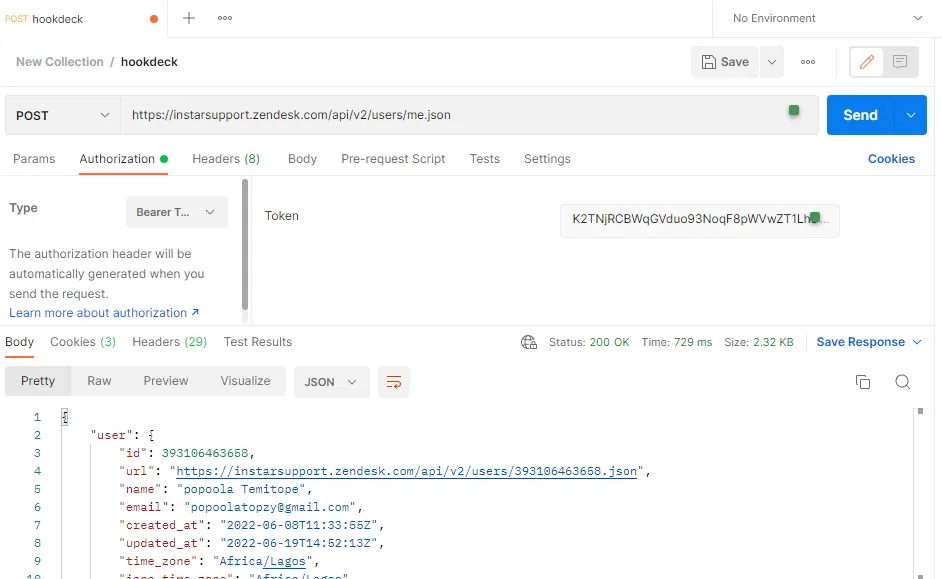The width and height of the screenshot is (942, 579).
Task: Click the auth panel vertical scrollbar
Action: [245, 244]
